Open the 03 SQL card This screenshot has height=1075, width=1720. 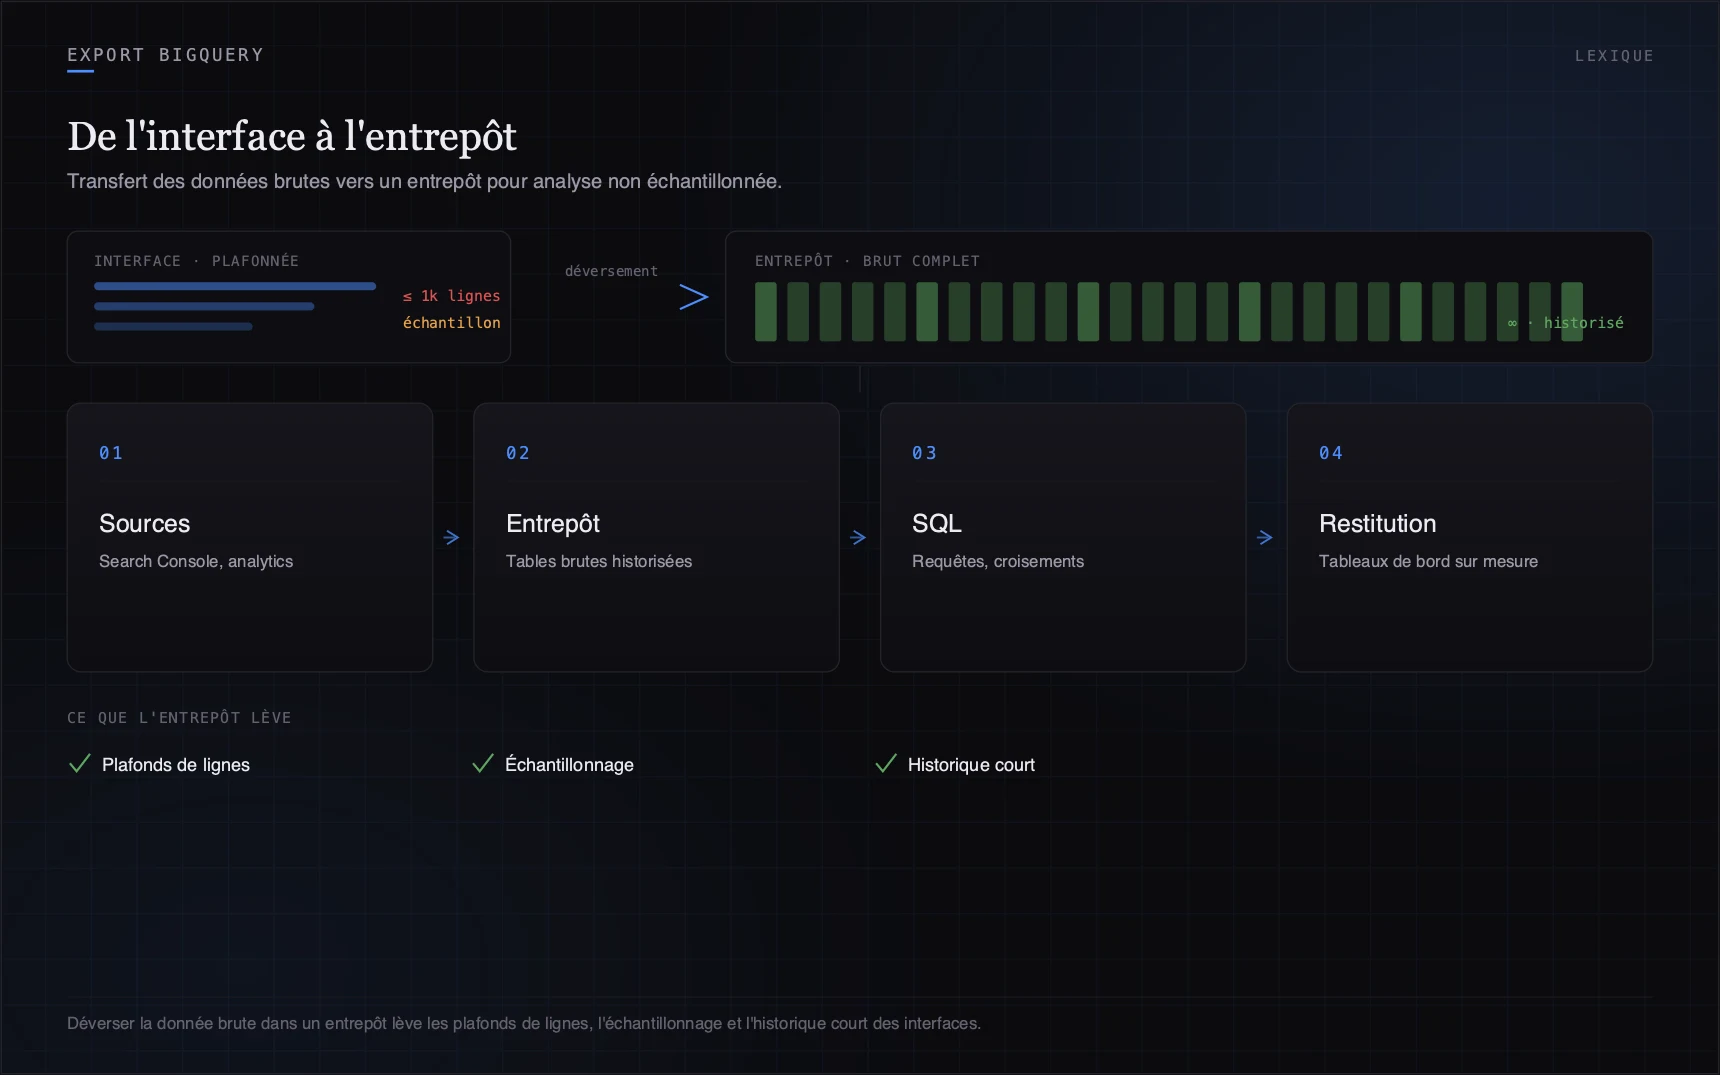pos(1063,538)
